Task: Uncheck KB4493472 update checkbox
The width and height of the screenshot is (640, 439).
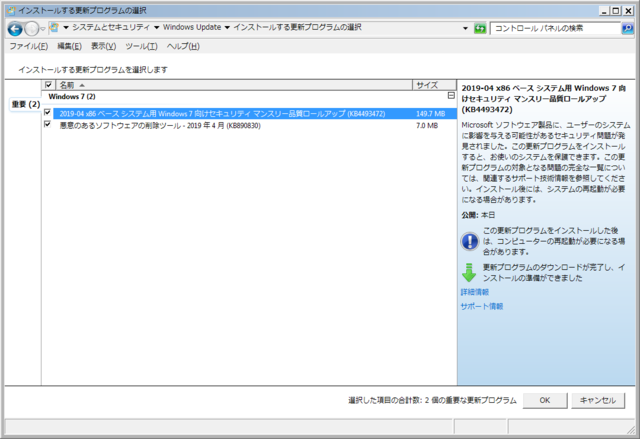Action: pos(47,112)
